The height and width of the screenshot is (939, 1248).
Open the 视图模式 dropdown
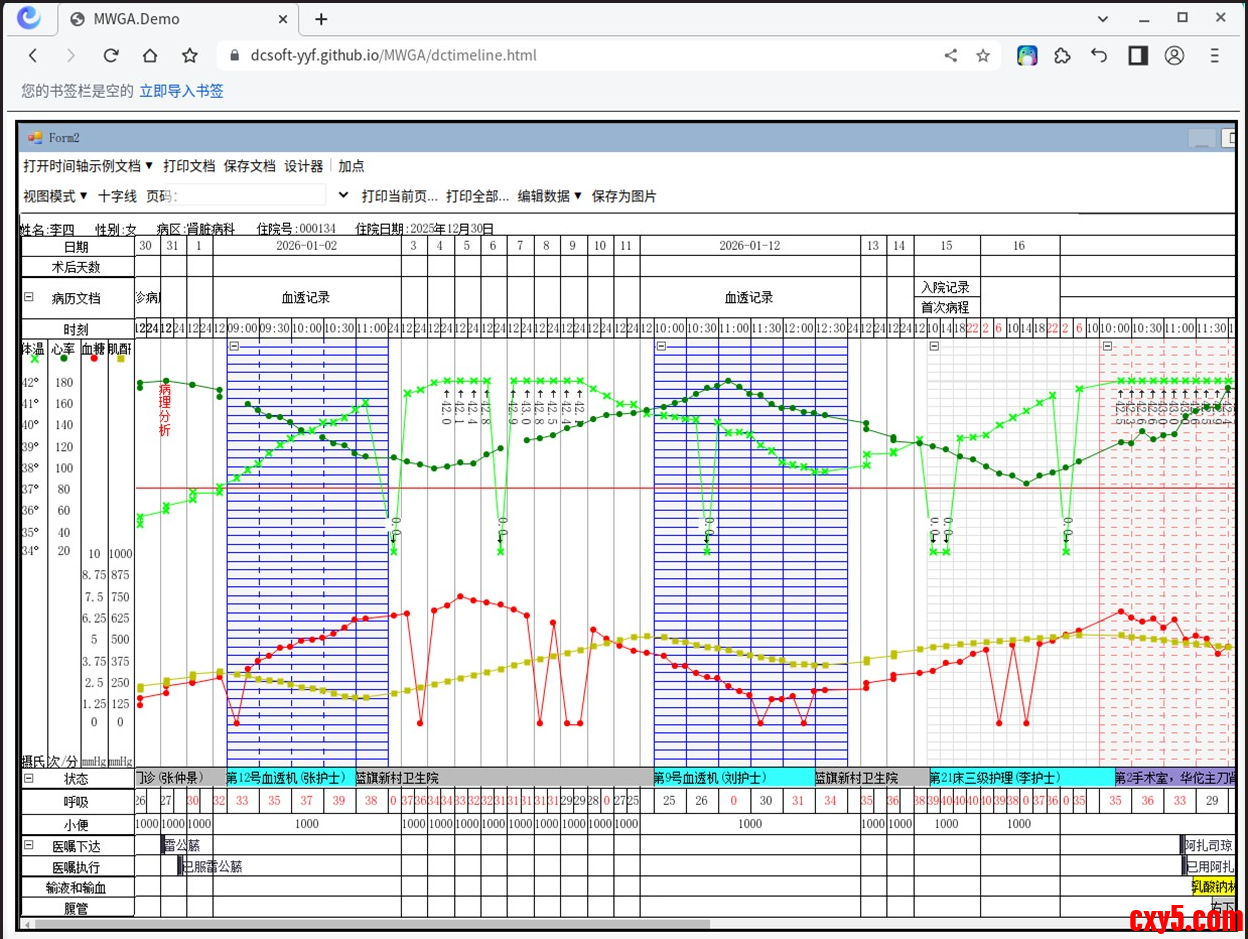coord(56,196)
